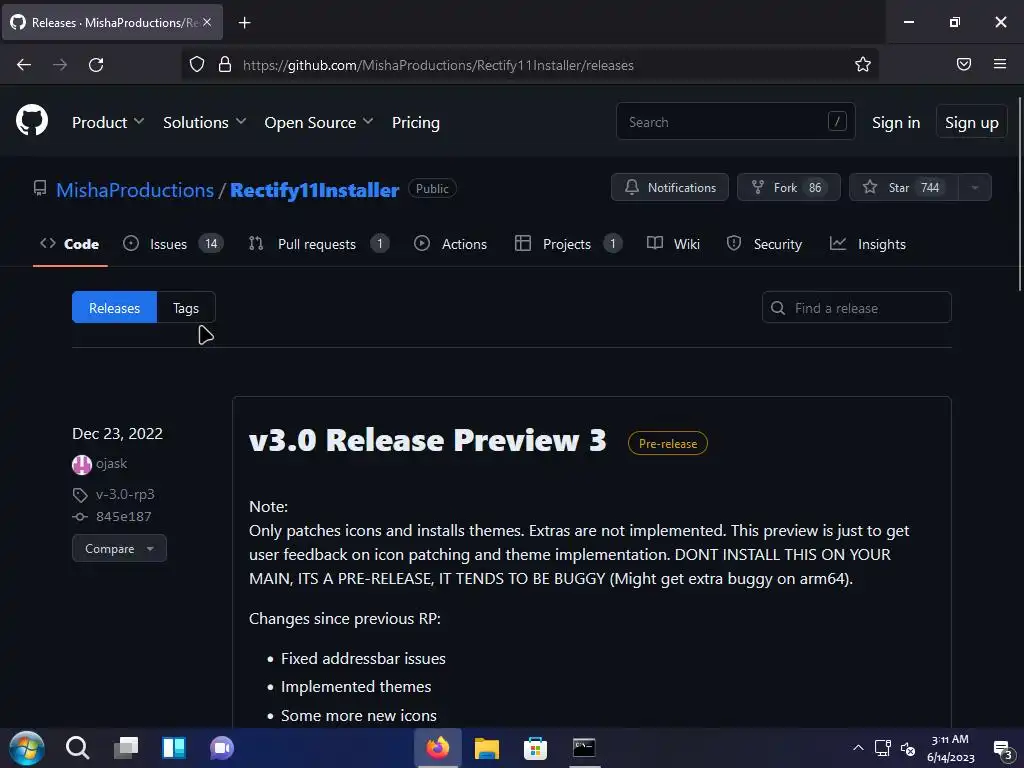This screenshot has height=768, width=1024.
Task: Open the v-3.0-rp3 tag link
Action: coord(125,494)
